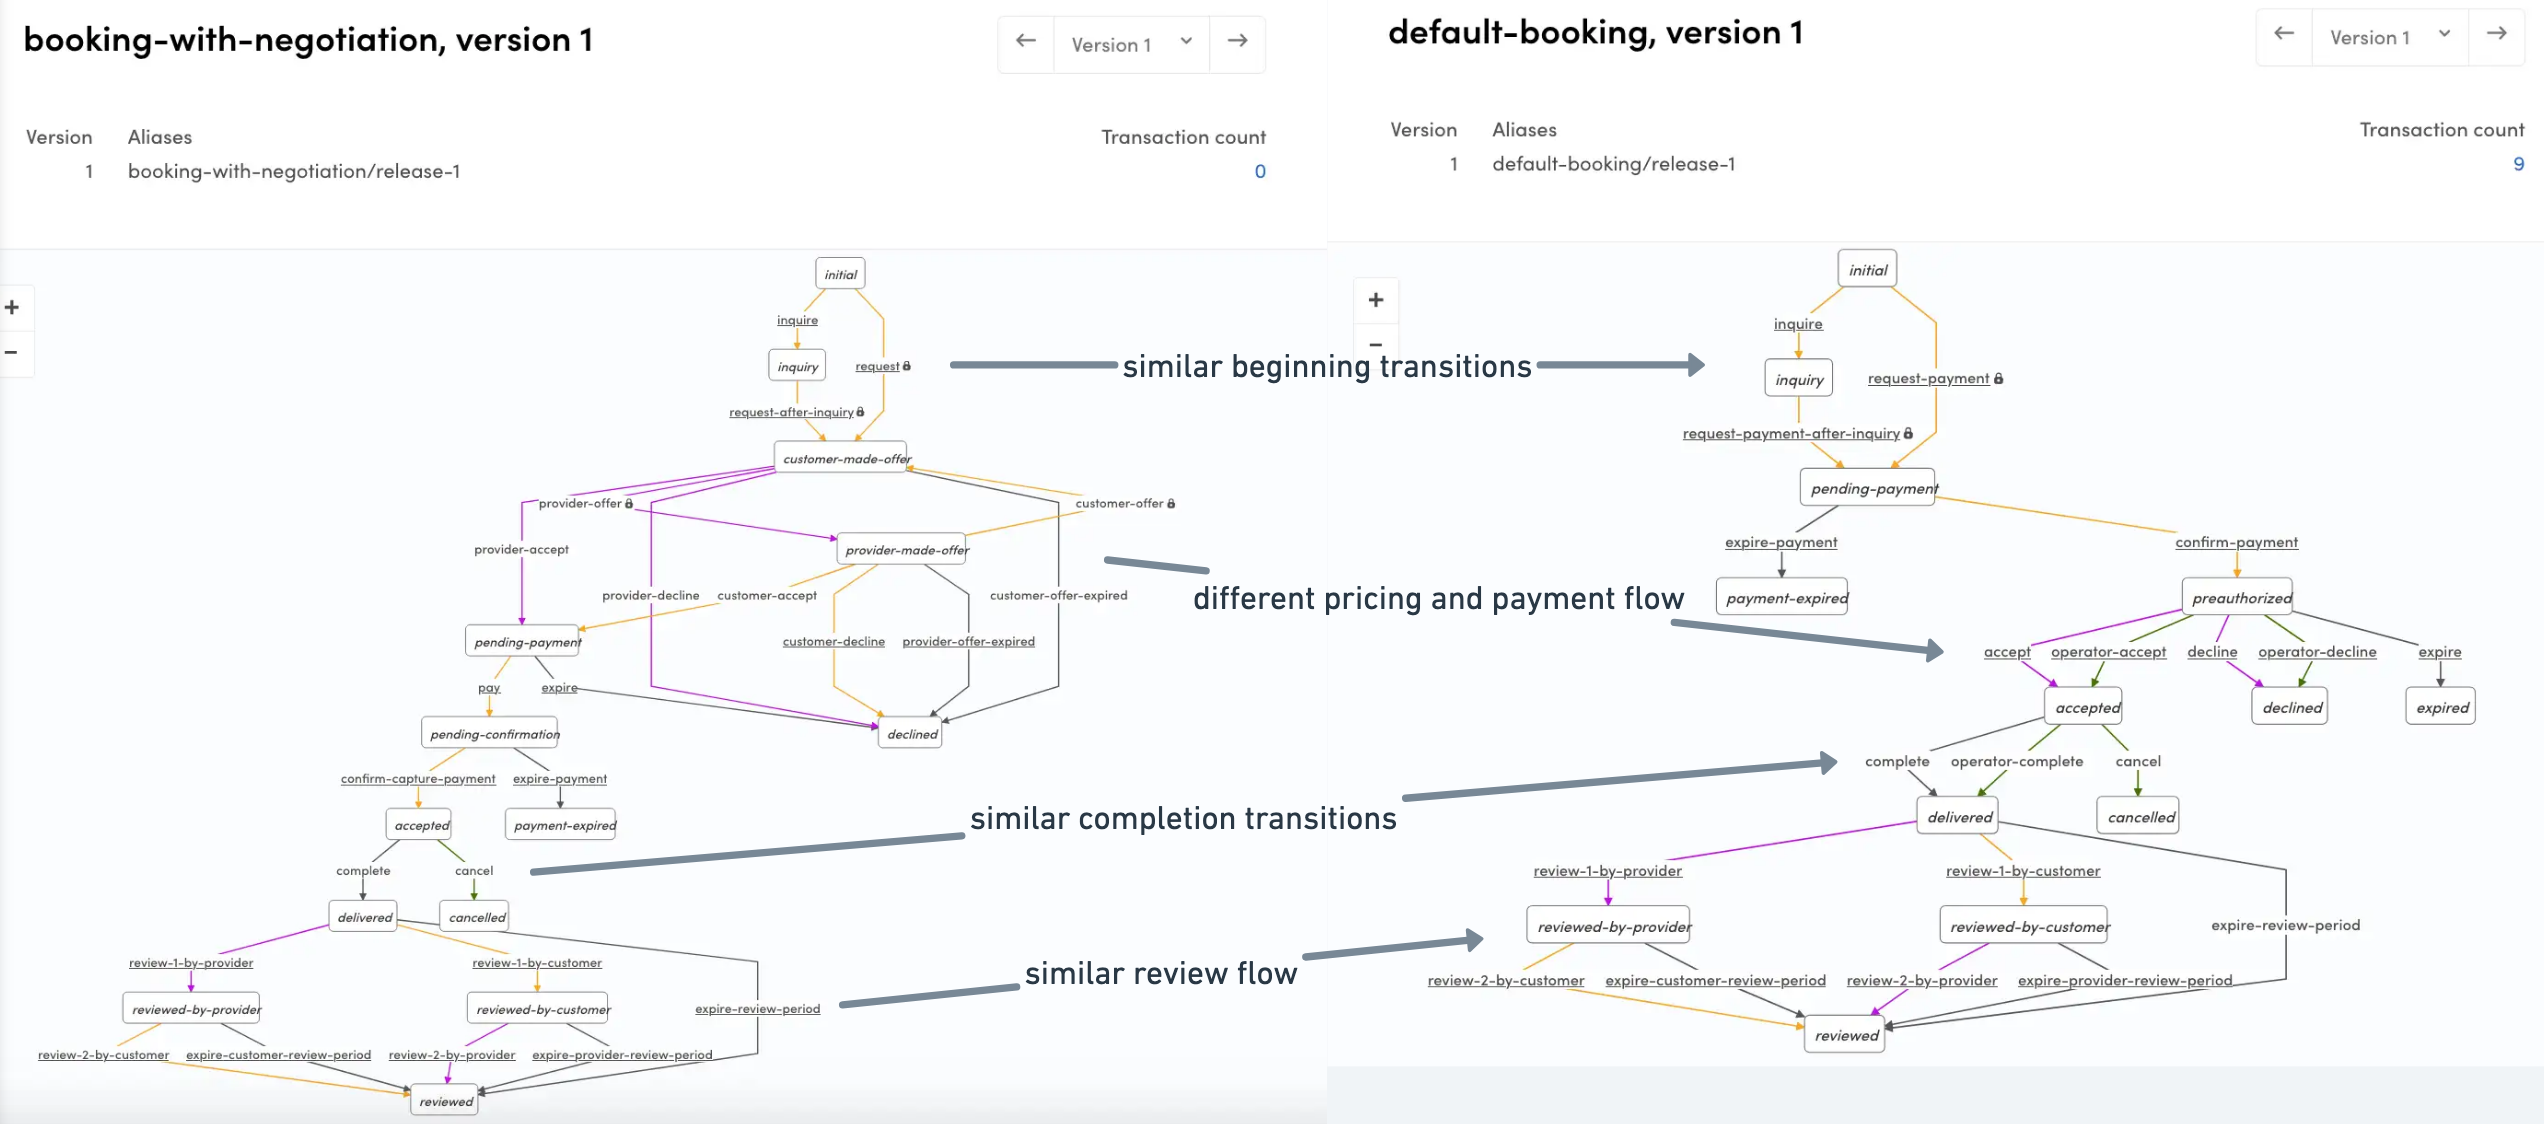Go to previous version of booking-with-negotiation
This screenshot has height=1124, width=2544.
1025,41
